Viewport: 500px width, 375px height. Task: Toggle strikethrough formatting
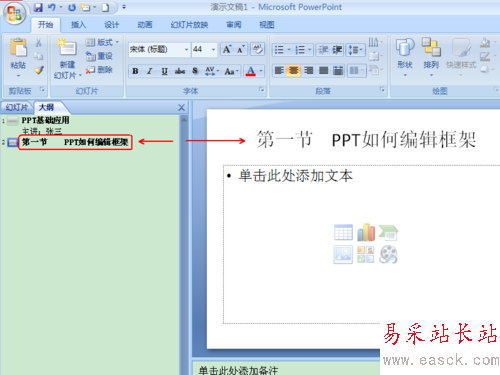(x=180, y=71)
